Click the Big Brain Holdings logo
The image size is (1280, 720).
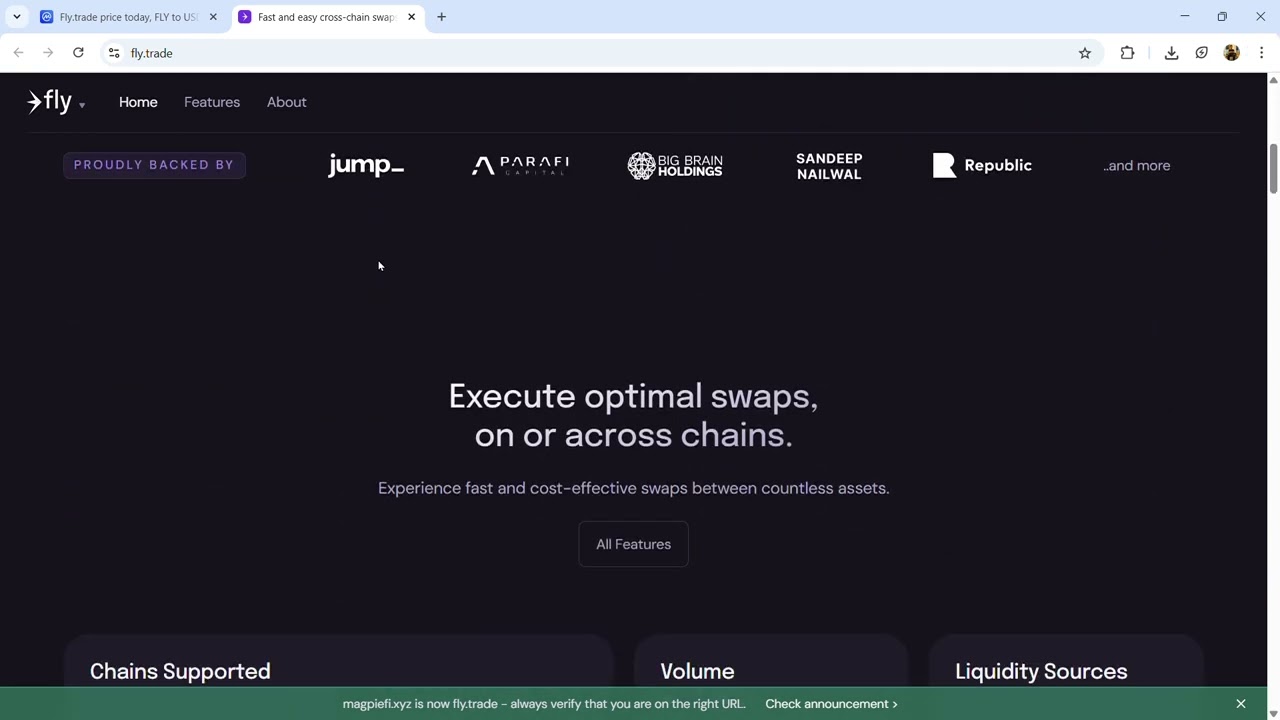pyautogui.click(x=675, y=165)
